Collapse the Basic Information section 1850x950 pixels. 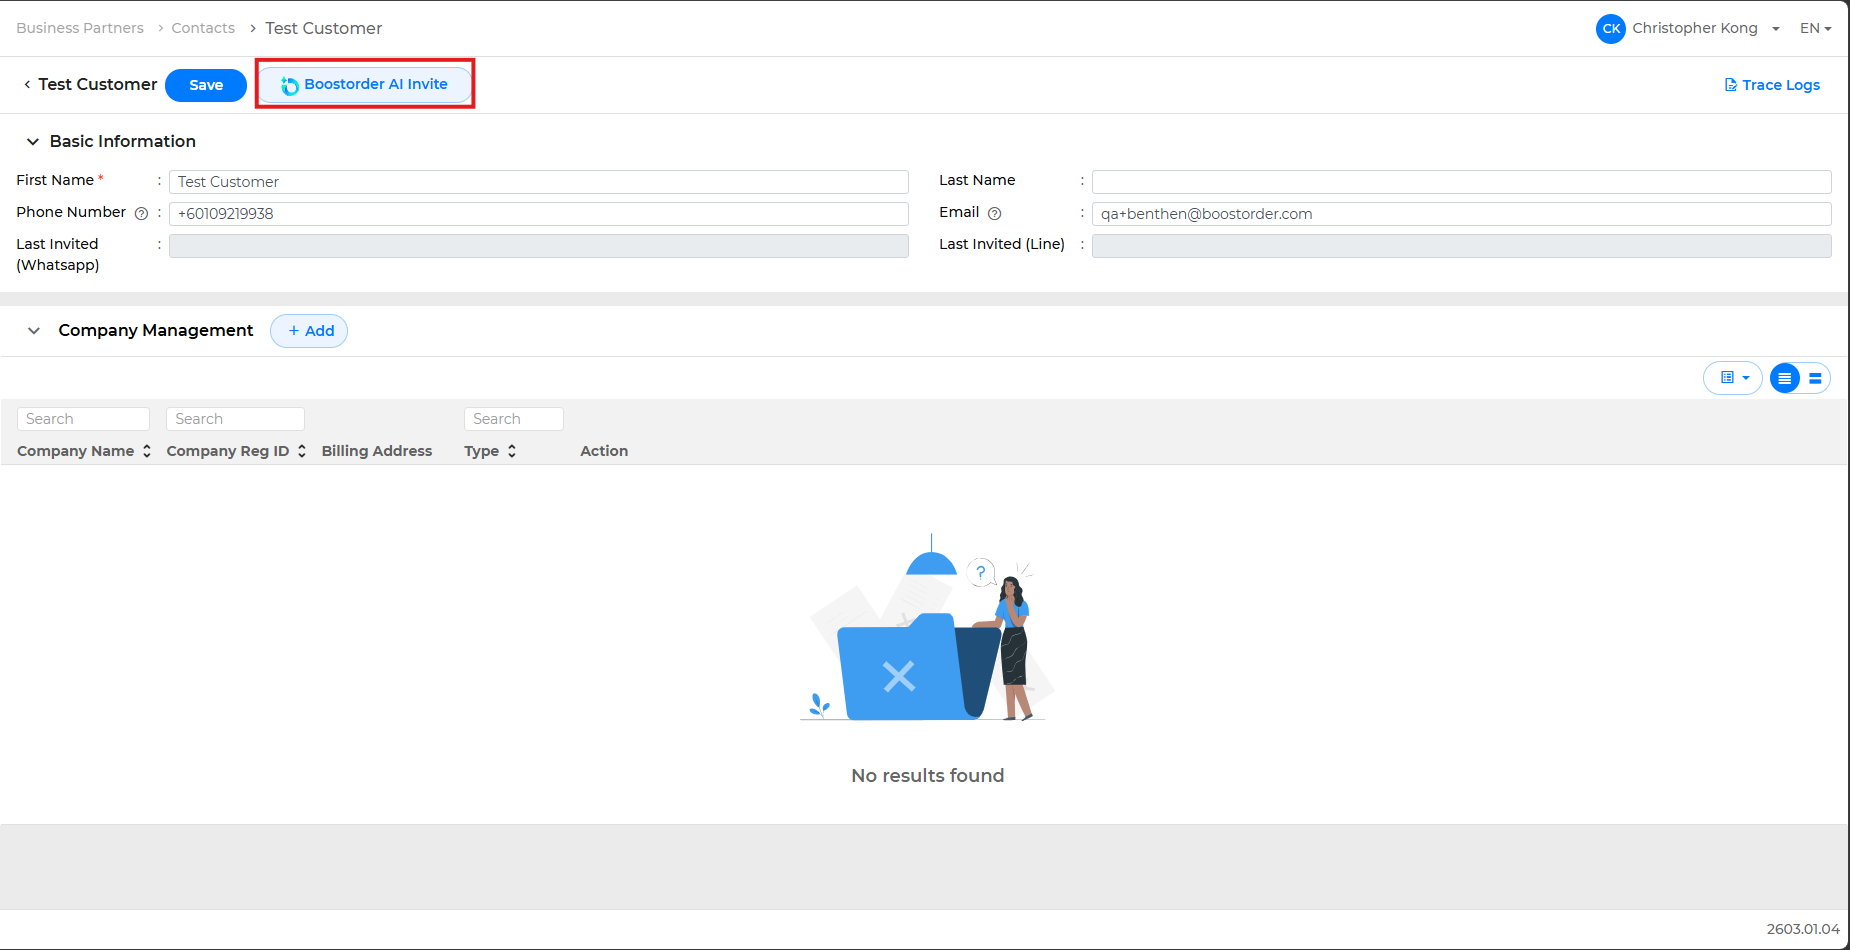coord(33,142)
